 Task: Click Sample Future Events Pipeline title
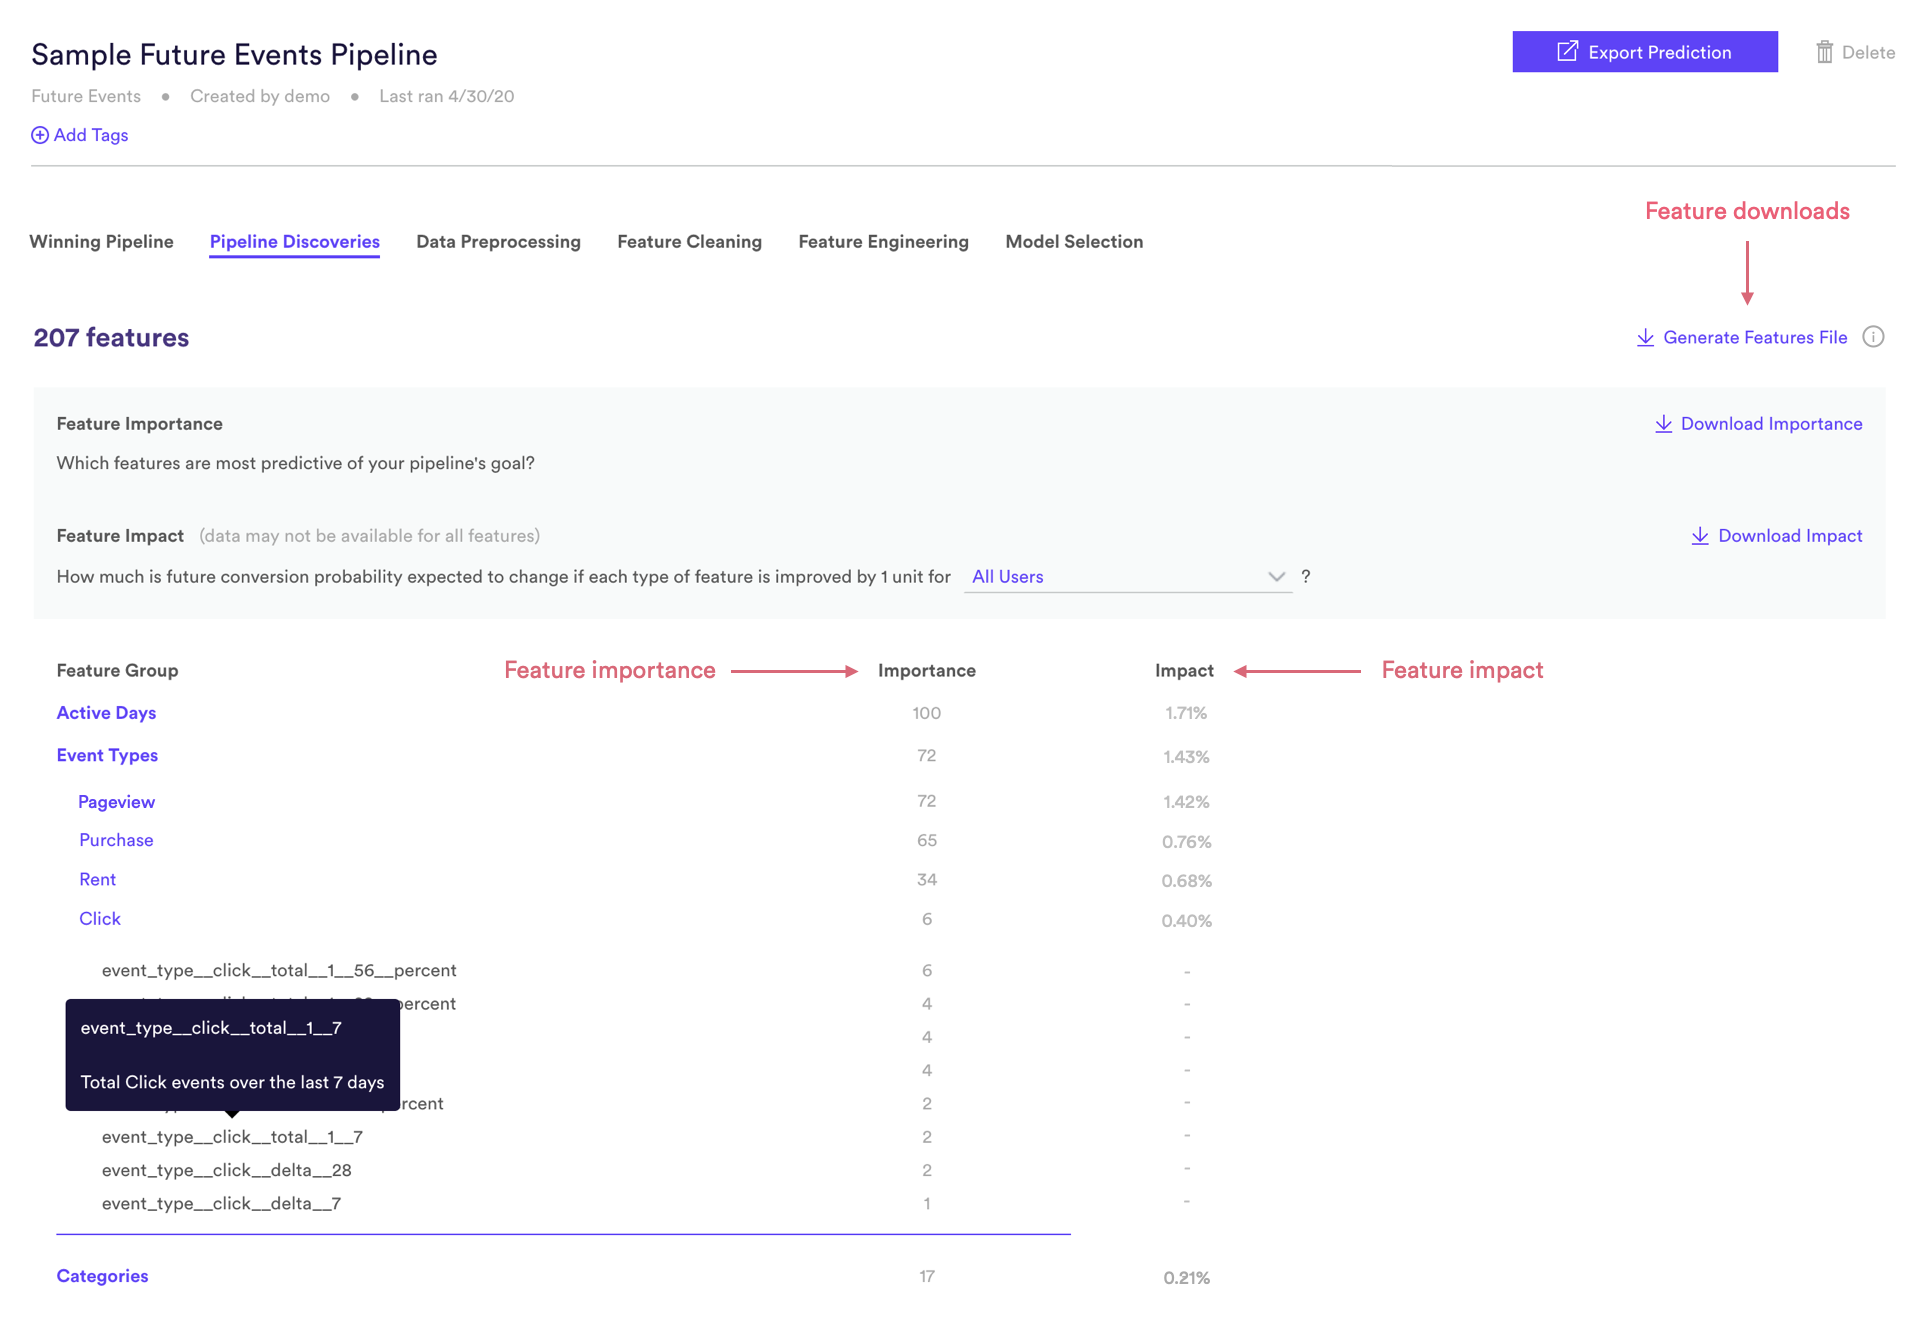[234, 55]
